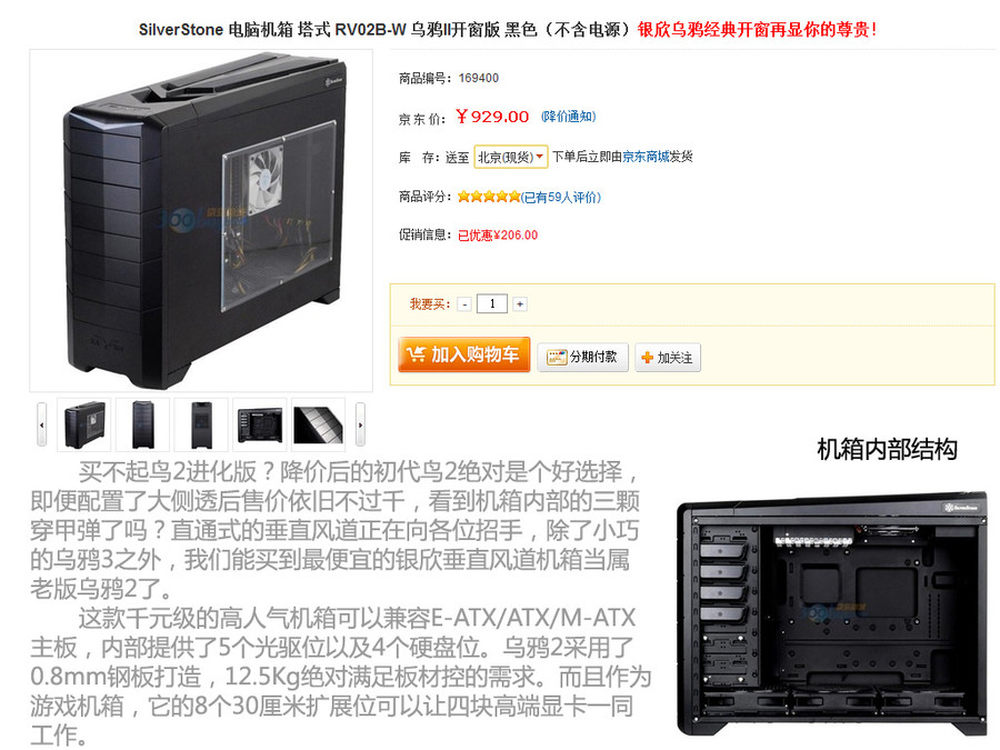
Task: Click the five-star product rating icons
Action: 489,196
